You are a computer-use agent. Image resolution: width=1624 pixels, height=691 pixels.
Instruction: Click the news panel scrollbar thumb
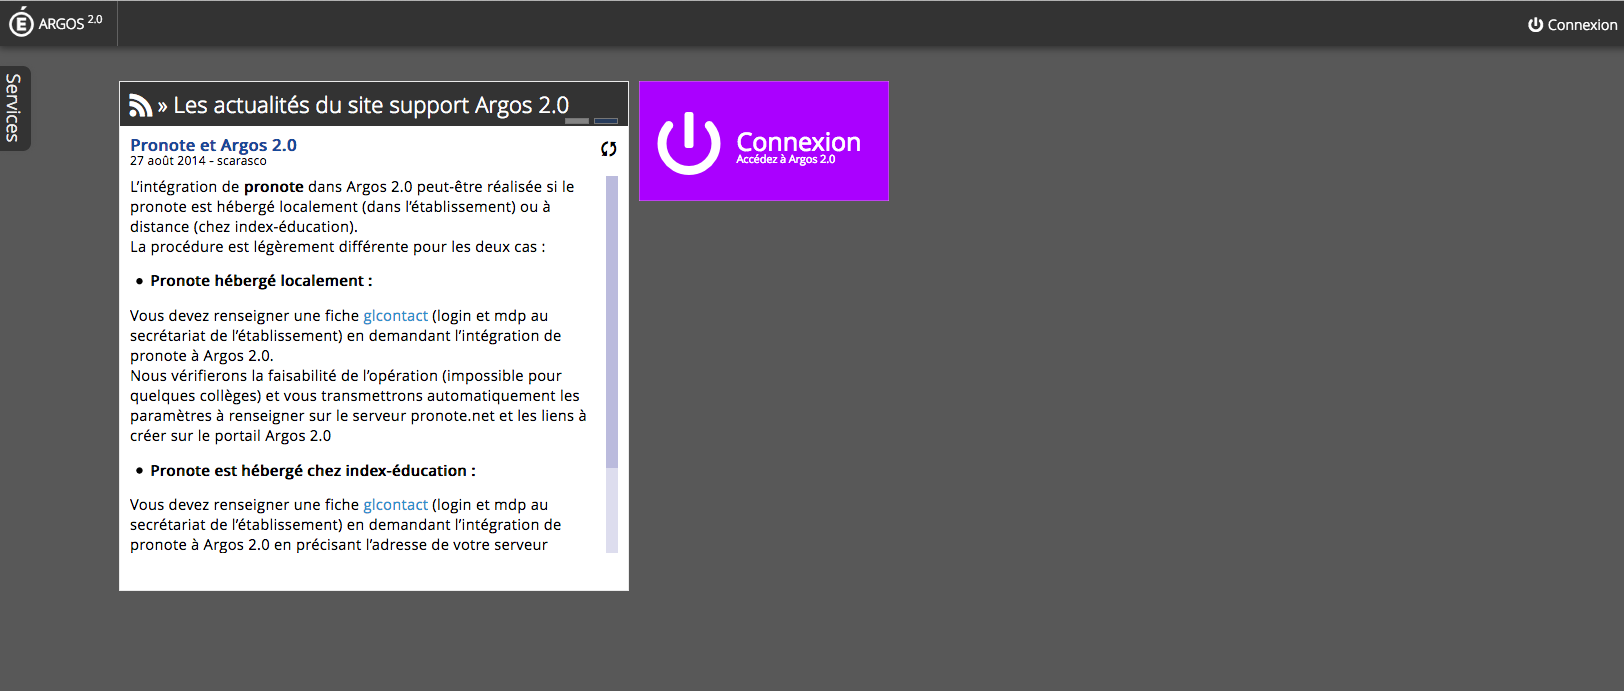(612, 322)
